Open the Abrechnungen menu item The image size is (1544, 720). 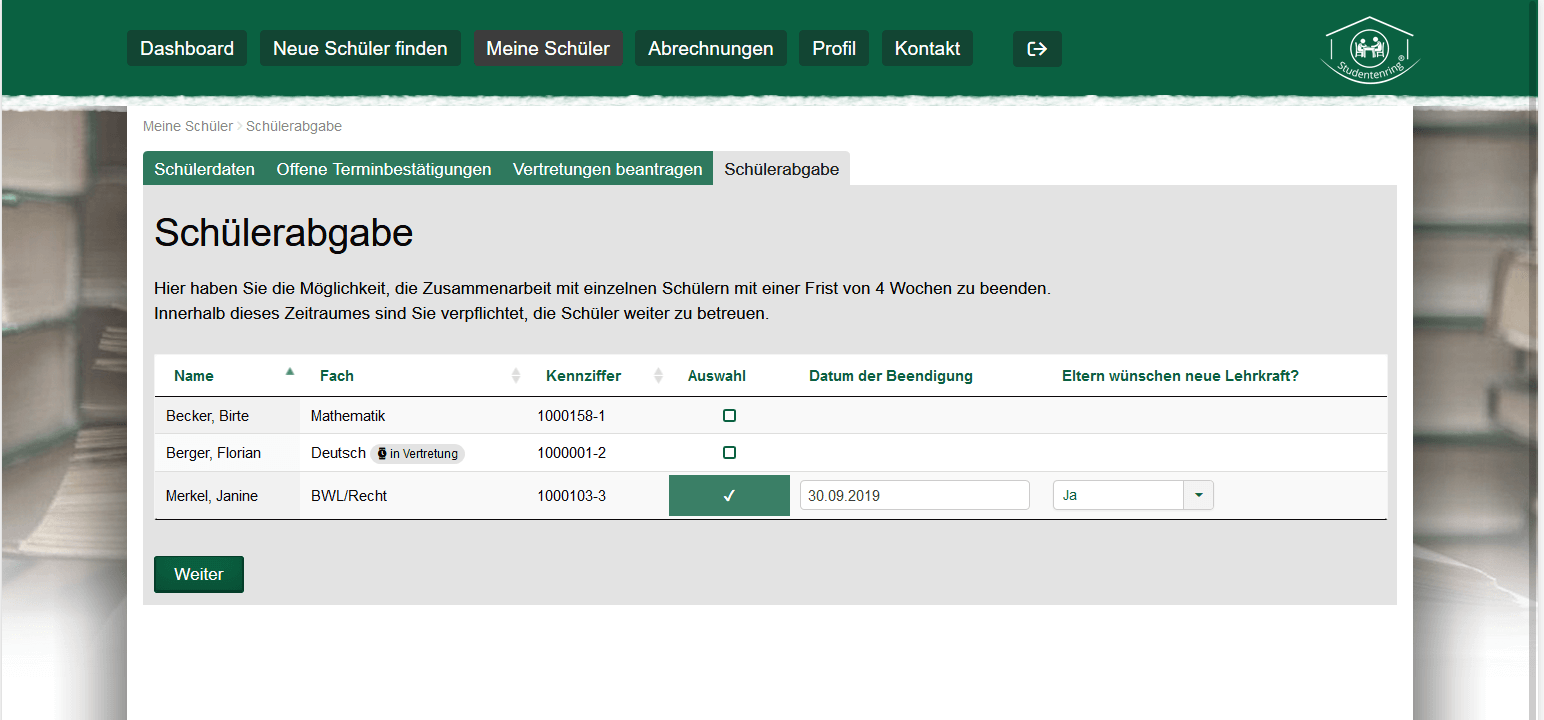tap(710, 48)
